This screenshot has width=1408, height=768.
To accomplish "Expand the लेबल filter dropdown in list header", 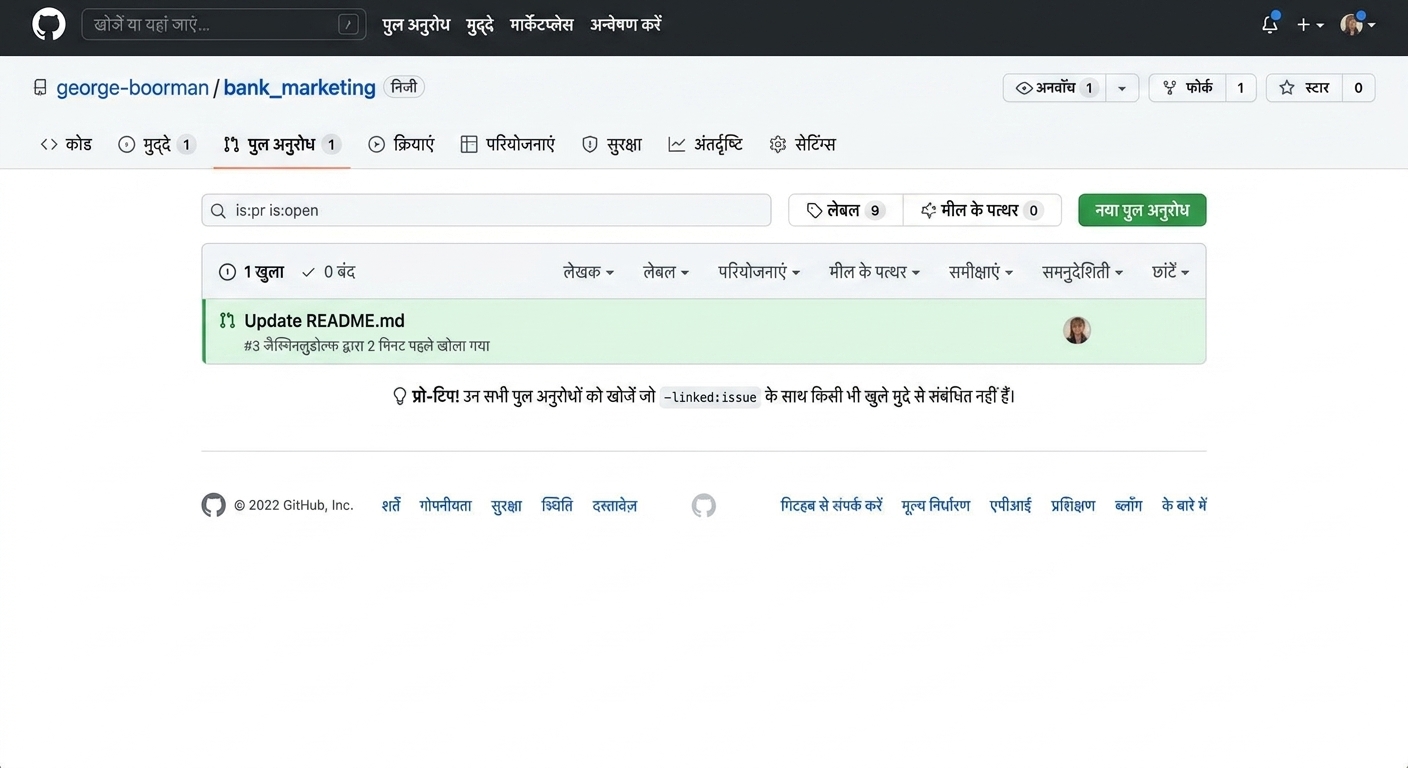I will (666, 272).
